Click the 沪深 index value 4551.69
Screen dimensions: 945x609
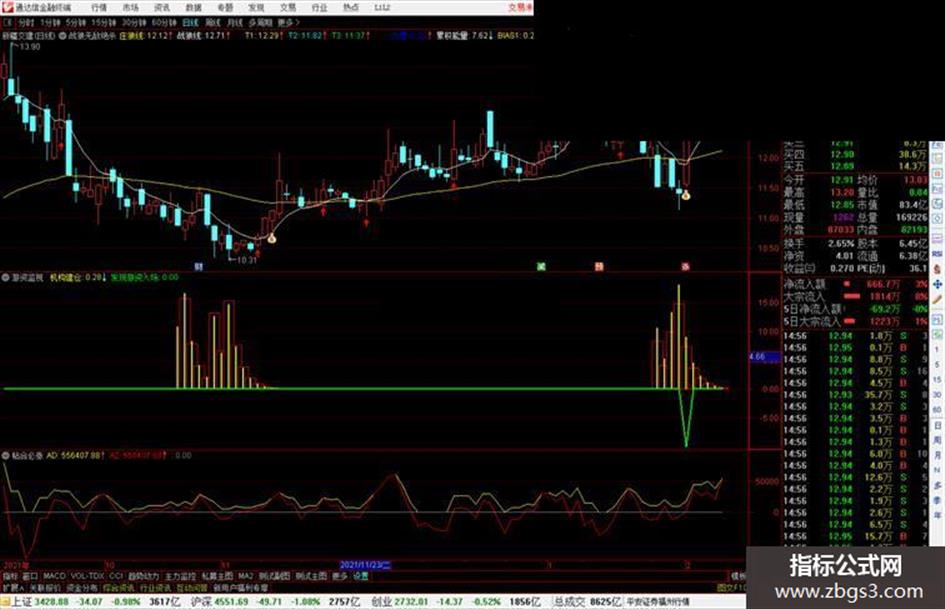tap(231, 601)
